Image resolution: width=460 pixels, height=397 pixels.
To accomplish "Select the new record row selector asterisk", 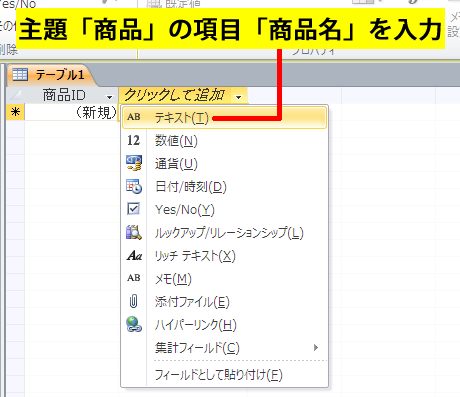I will pos(15,112).
